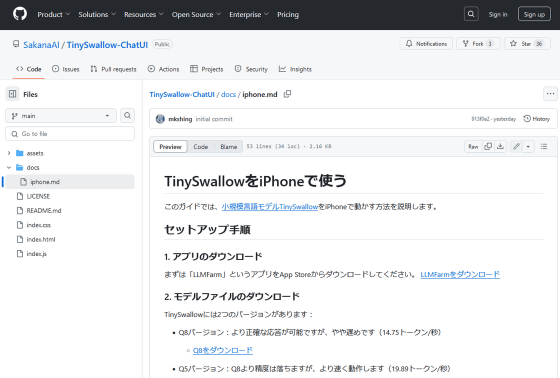Switch file view to Blame
The image size is (560, 378).
coord(229,146)
